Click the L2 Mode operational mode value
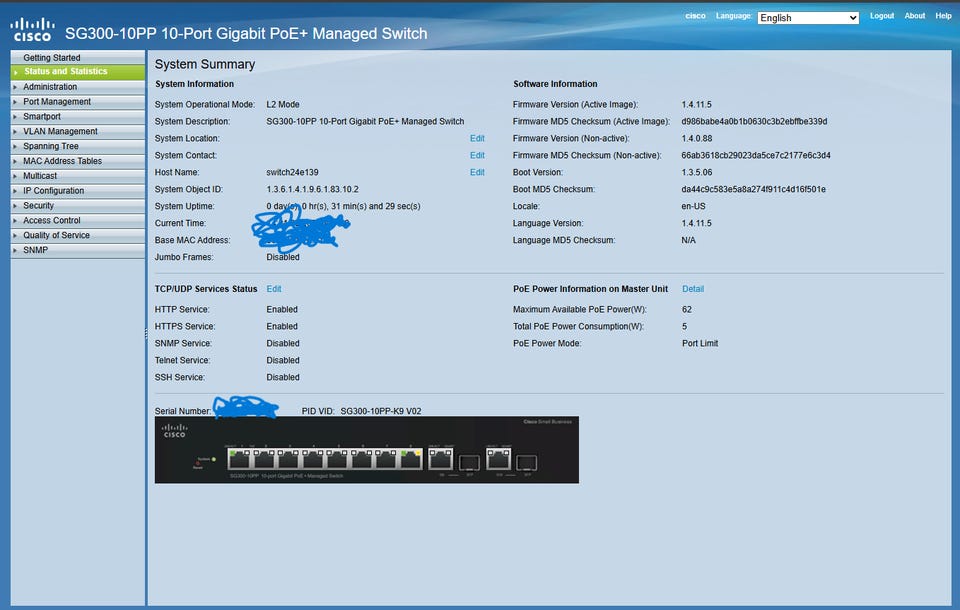The image size is (960, 610). pyautogui.click(x=283, y=105)
